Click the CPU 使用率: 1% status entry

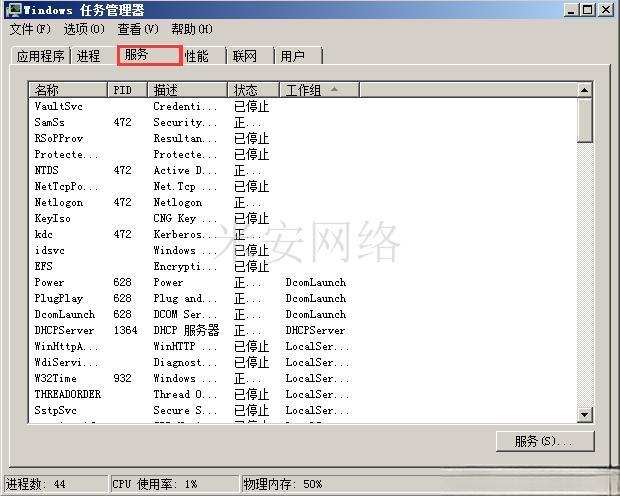tap(175, 484)
